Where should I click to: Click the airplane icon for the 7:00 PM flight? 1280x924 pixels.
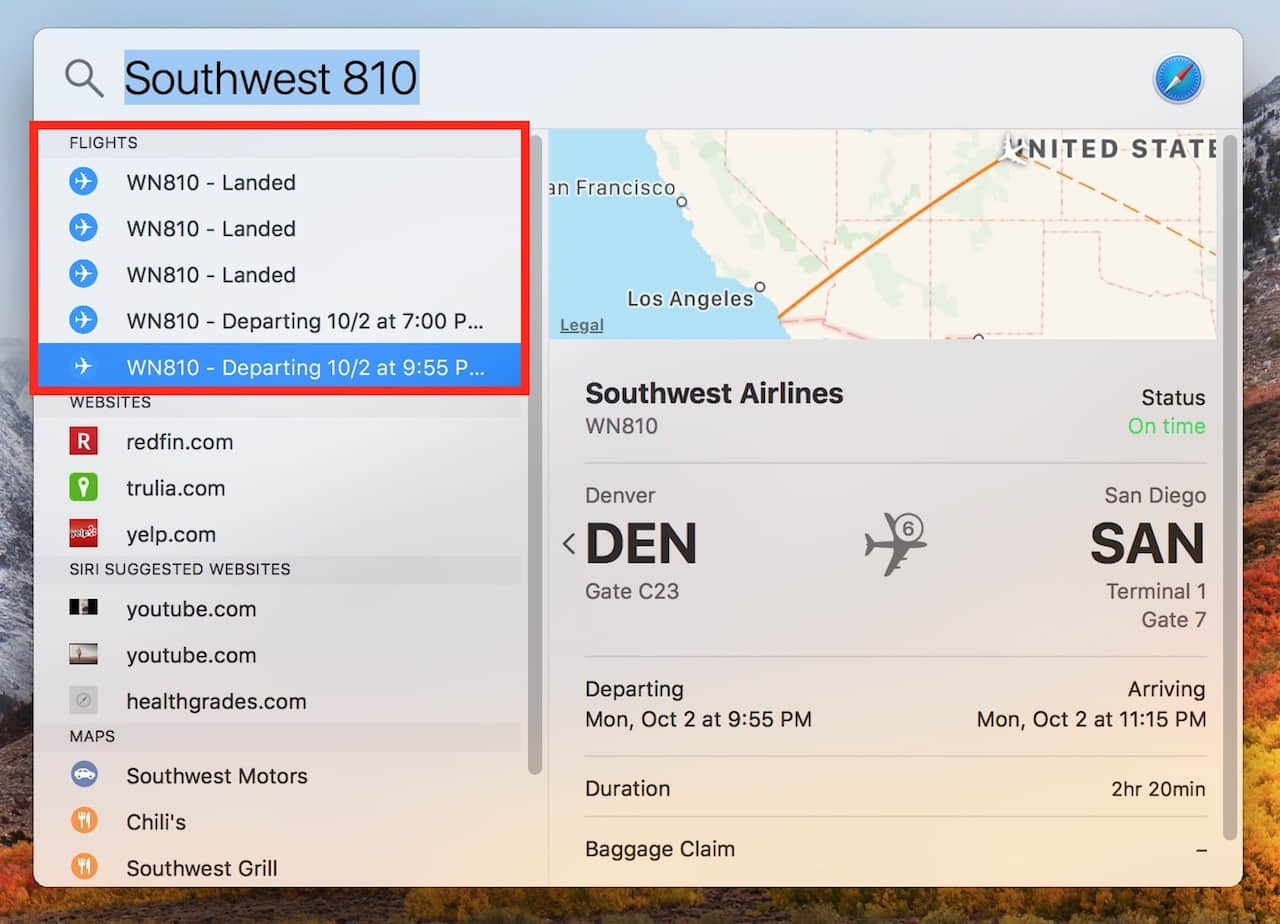pyautogui.click(x=84, y=320)
